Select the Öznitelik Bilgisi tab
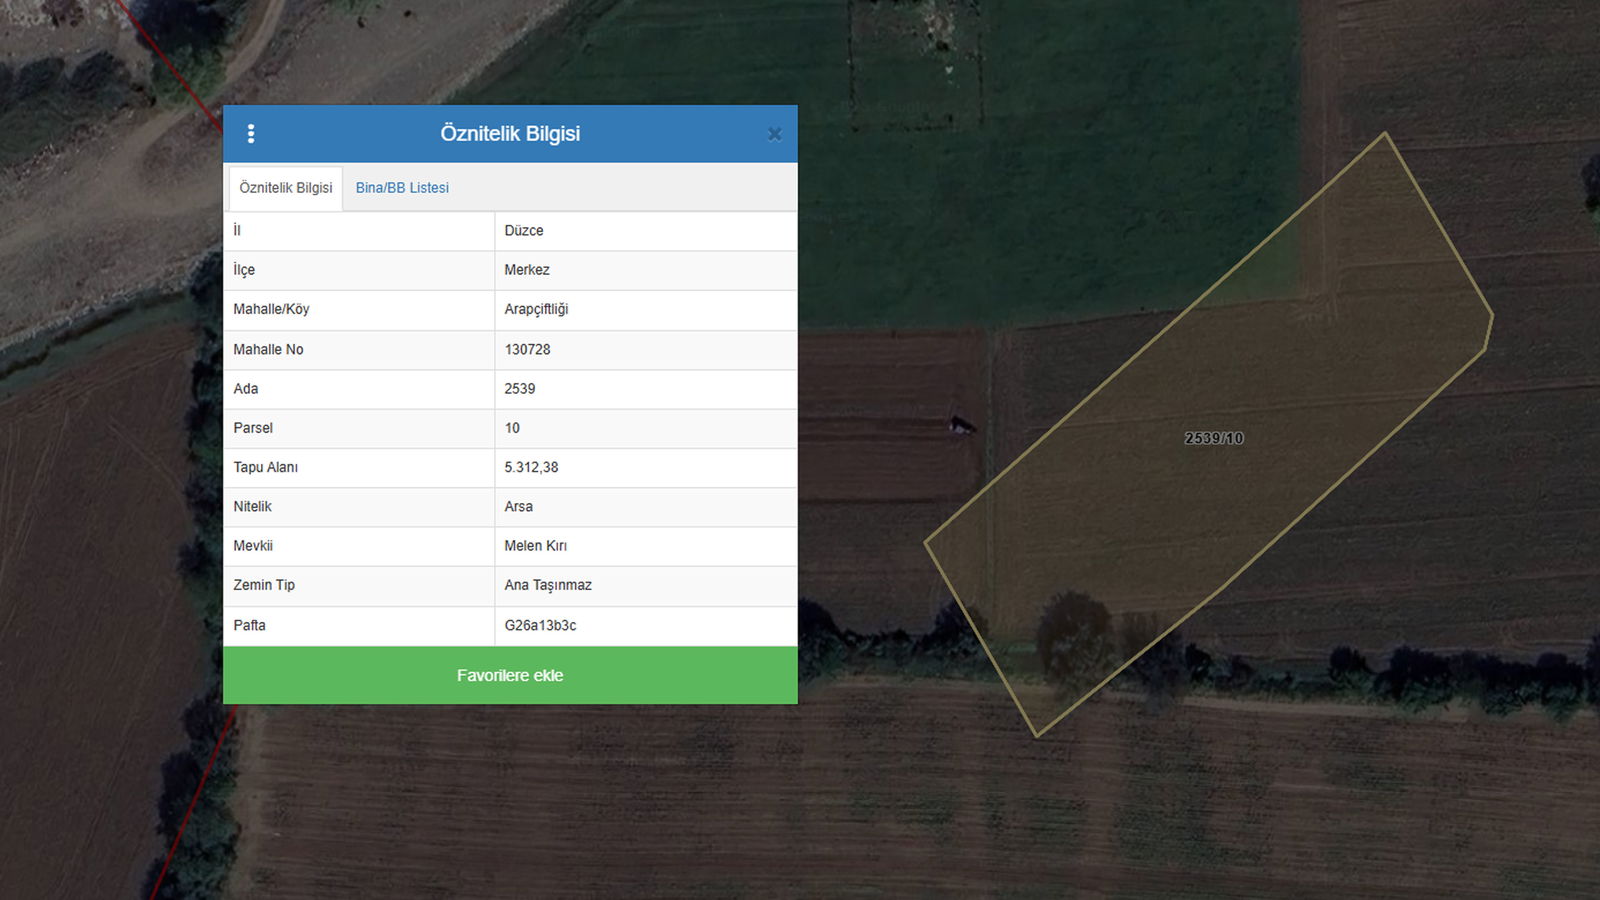This screenshot has width=1600, height=900. [286, 188]
